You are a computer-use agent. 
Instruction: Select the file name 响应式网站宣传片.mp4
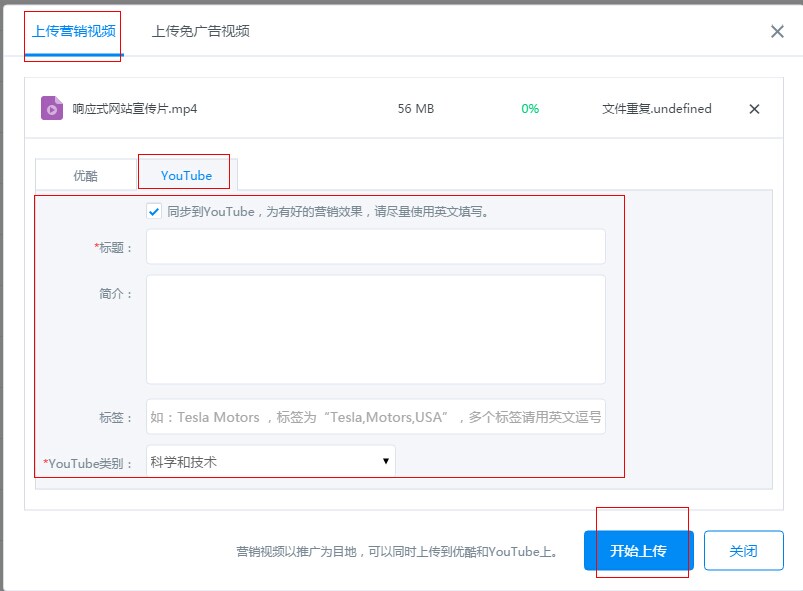(x=135, y=109)
